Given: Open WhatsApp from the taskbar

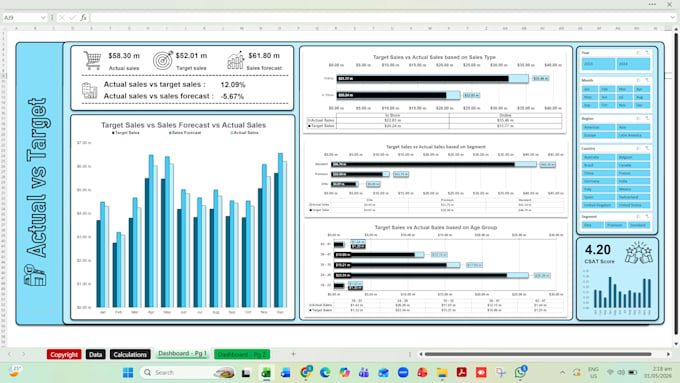Looking at the screenshot, I should 520,373.
